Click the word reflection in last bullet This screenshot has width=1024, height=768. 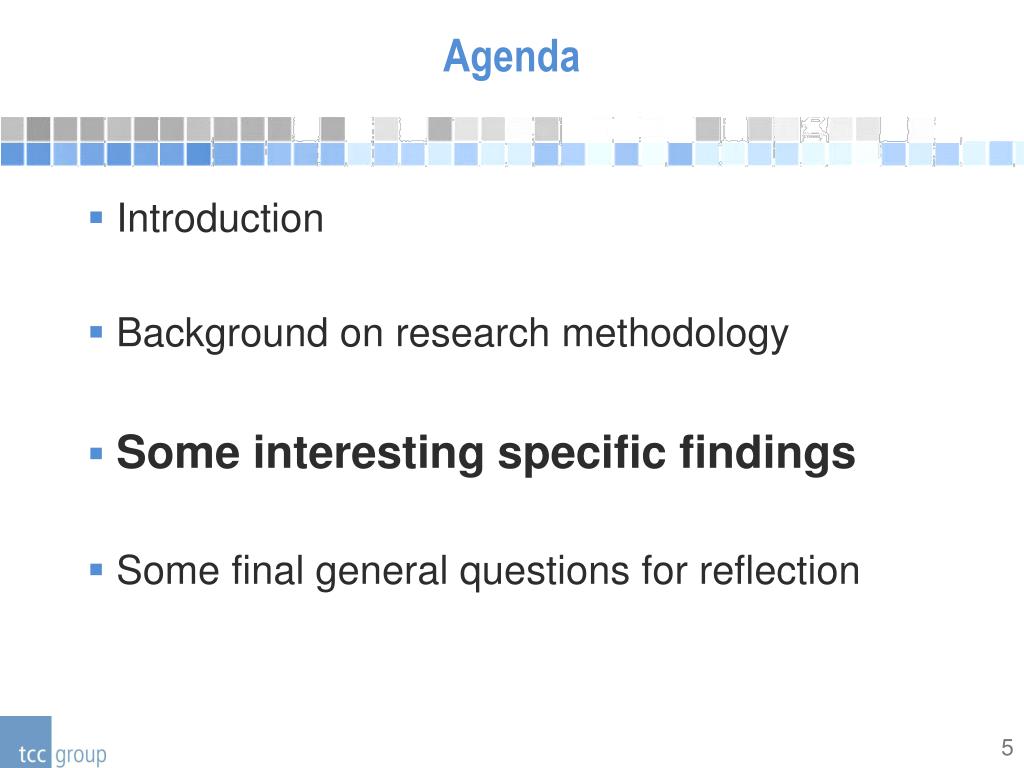pos(779,570)
